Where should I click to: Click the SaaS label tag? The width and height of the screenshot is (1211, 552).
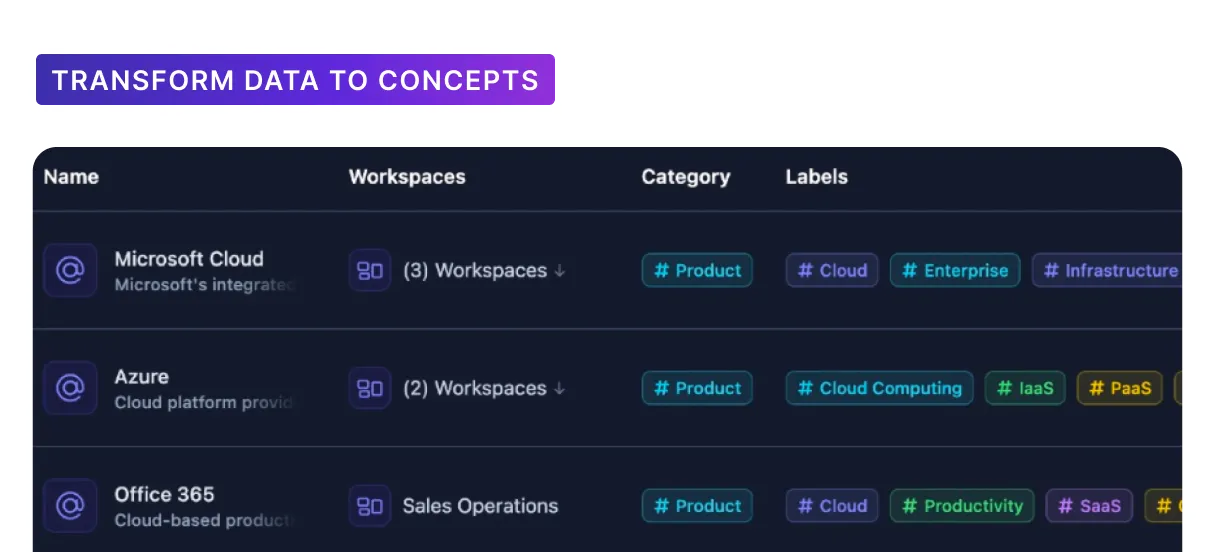click(x=1090, y=506)
